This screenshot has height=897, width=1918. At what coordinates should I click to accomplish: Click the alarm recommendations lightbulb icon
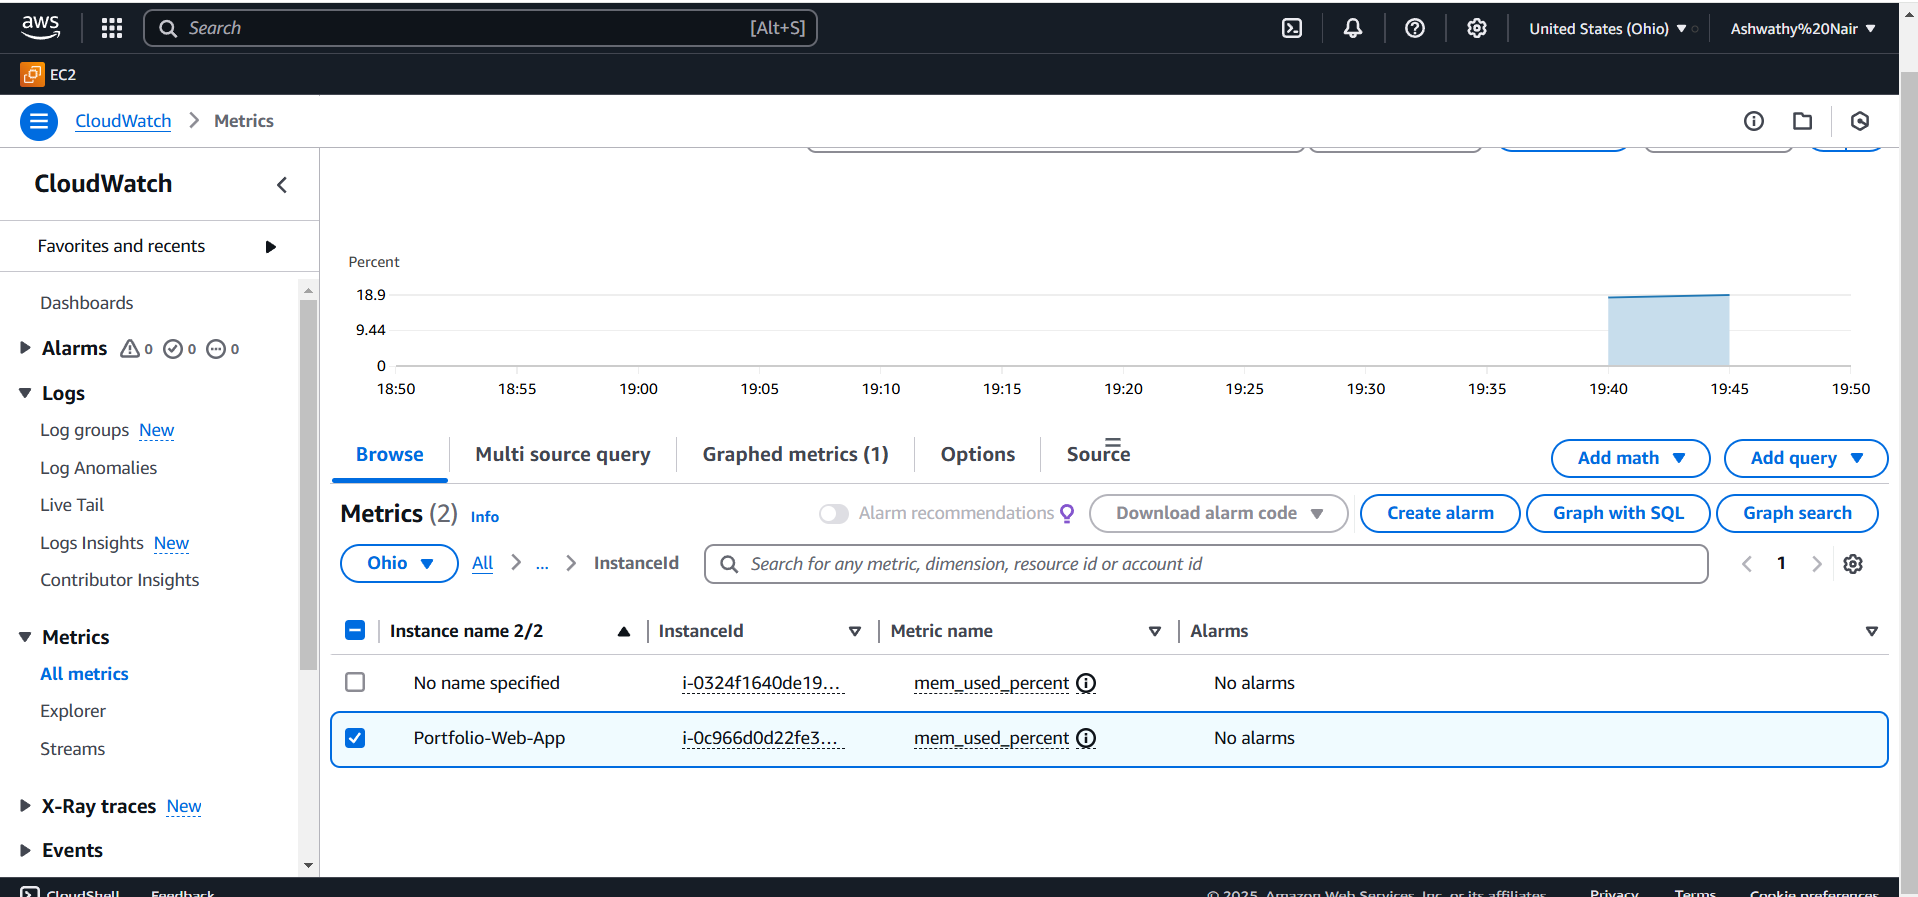point(1067,513)
